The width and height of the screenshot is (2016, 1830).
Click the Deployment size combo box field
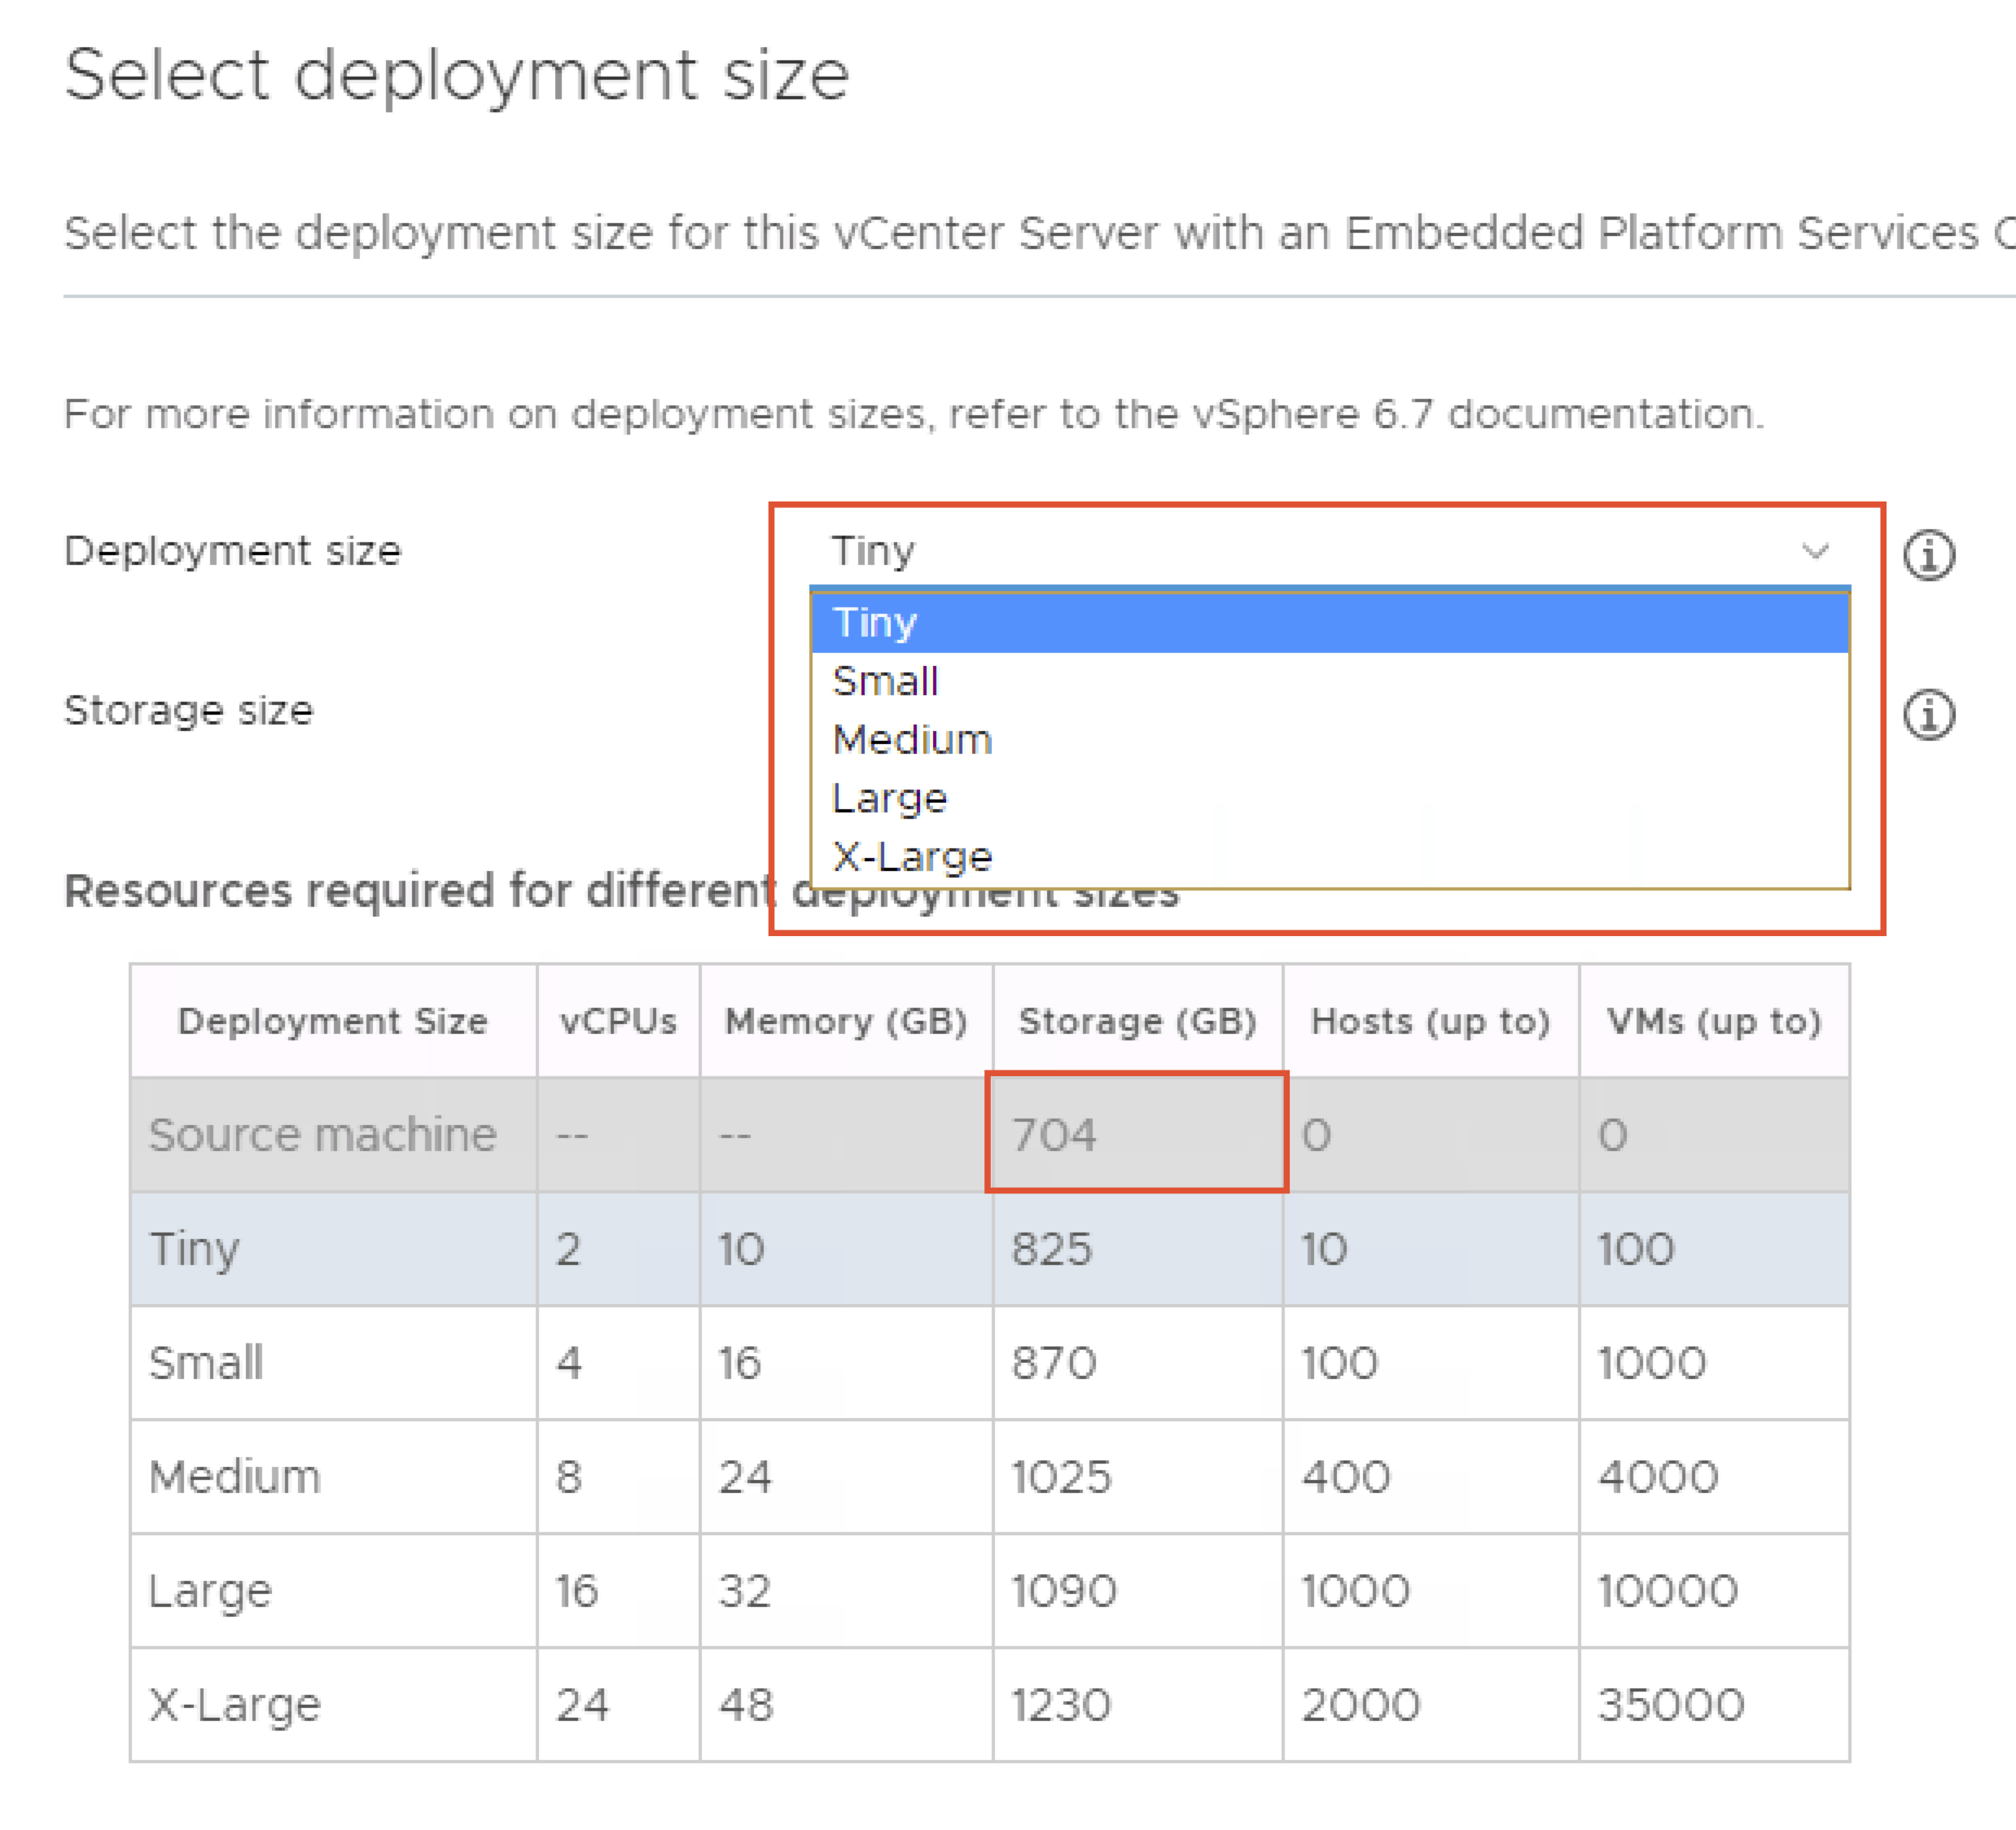click(x=1300, y=551)
